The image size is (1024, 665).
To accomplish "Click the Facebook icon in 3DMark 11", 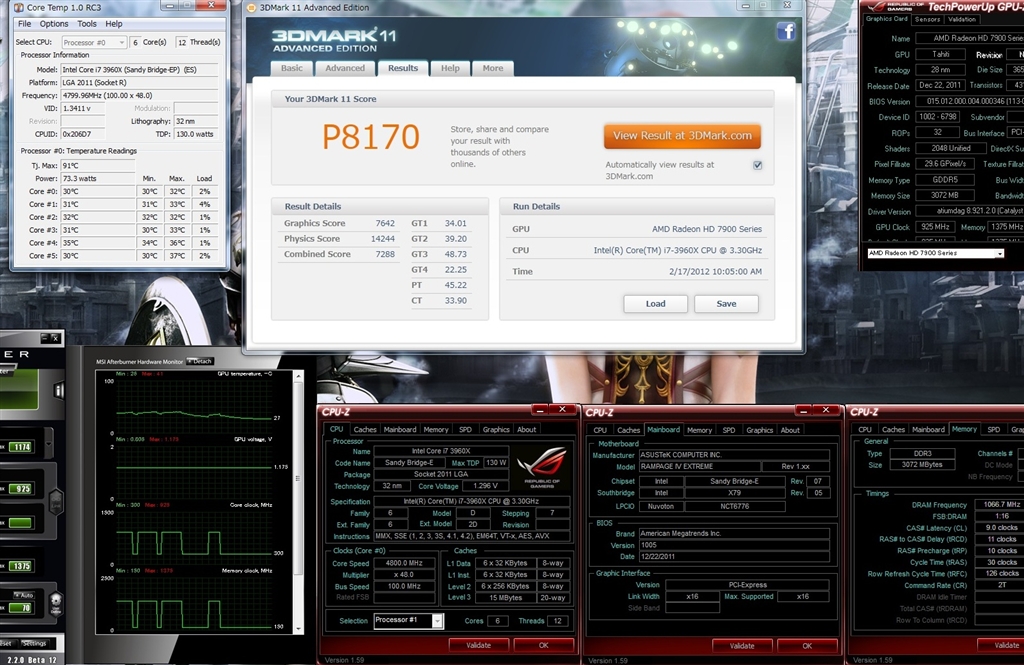I will (x=786, y=31).
